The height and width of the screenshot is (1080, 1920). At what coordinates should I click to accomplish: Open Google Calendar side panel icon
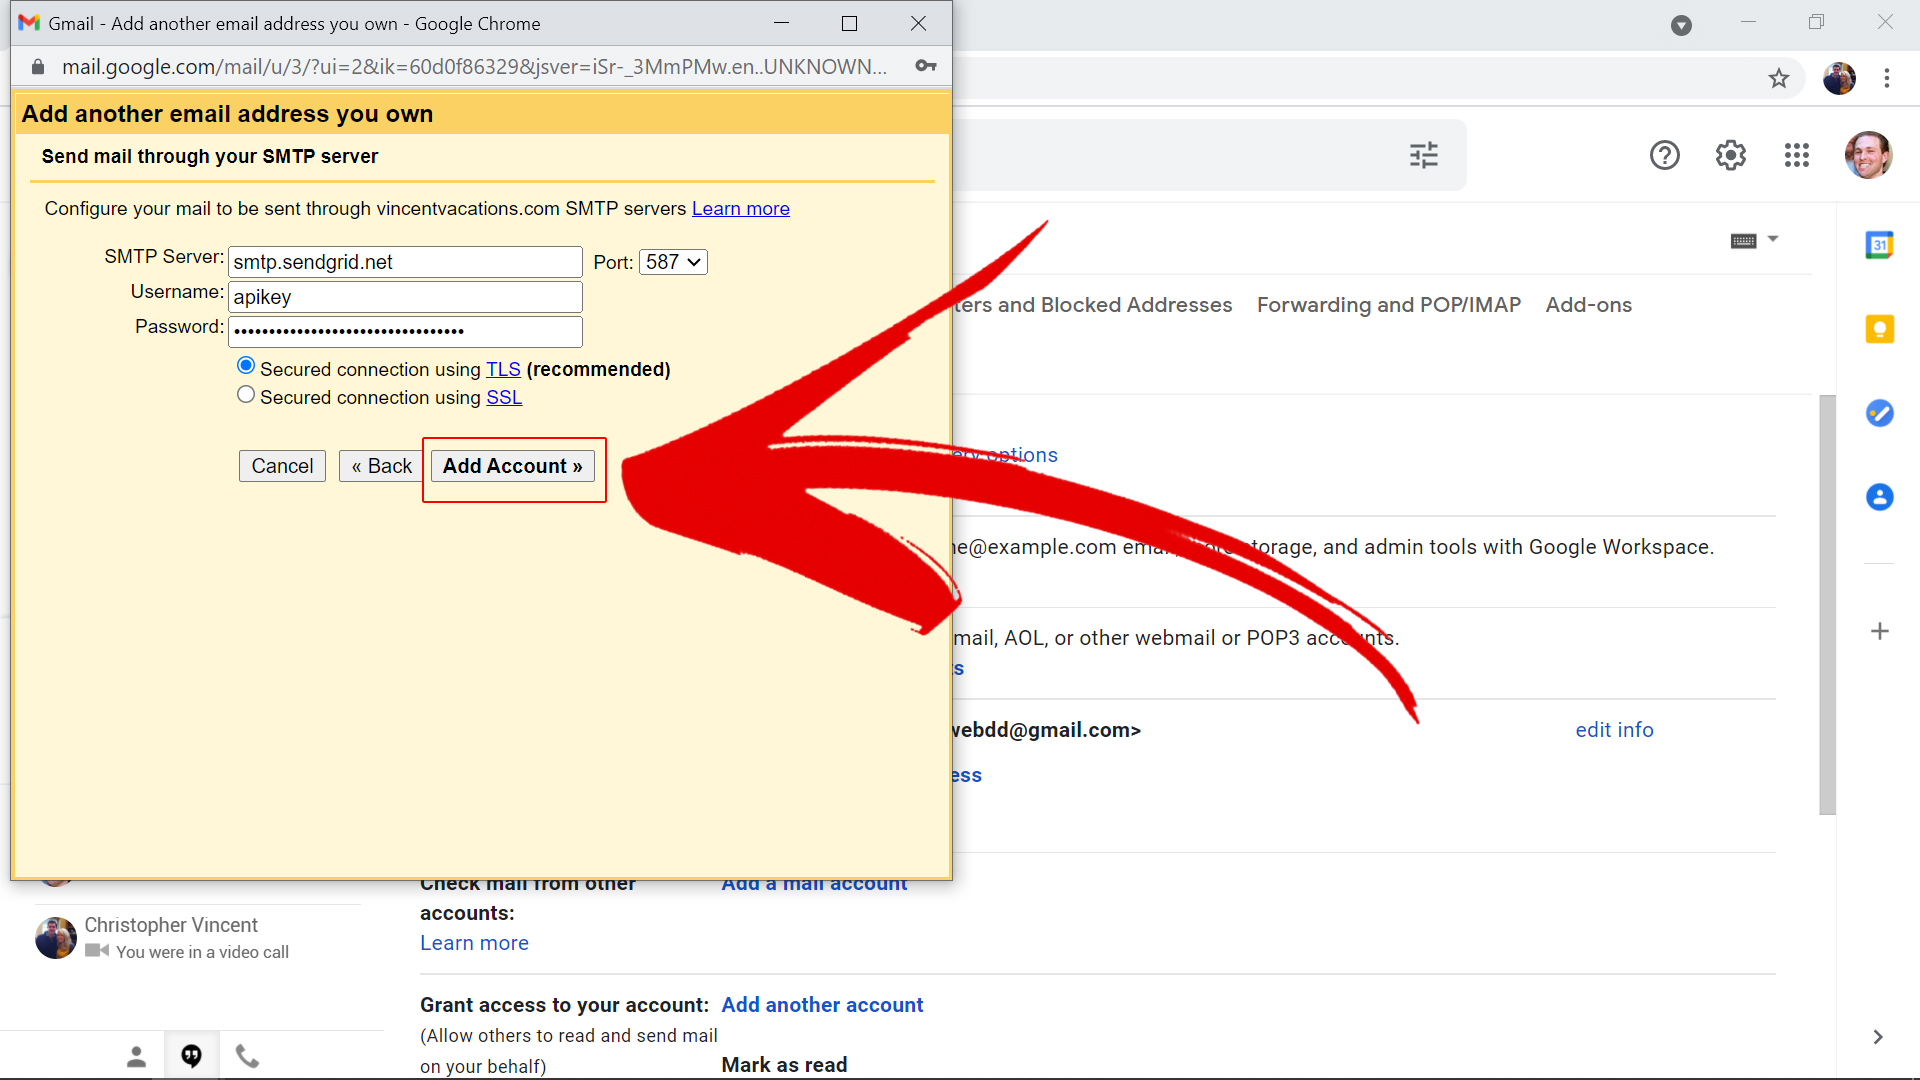click(x=1879, y=245)
